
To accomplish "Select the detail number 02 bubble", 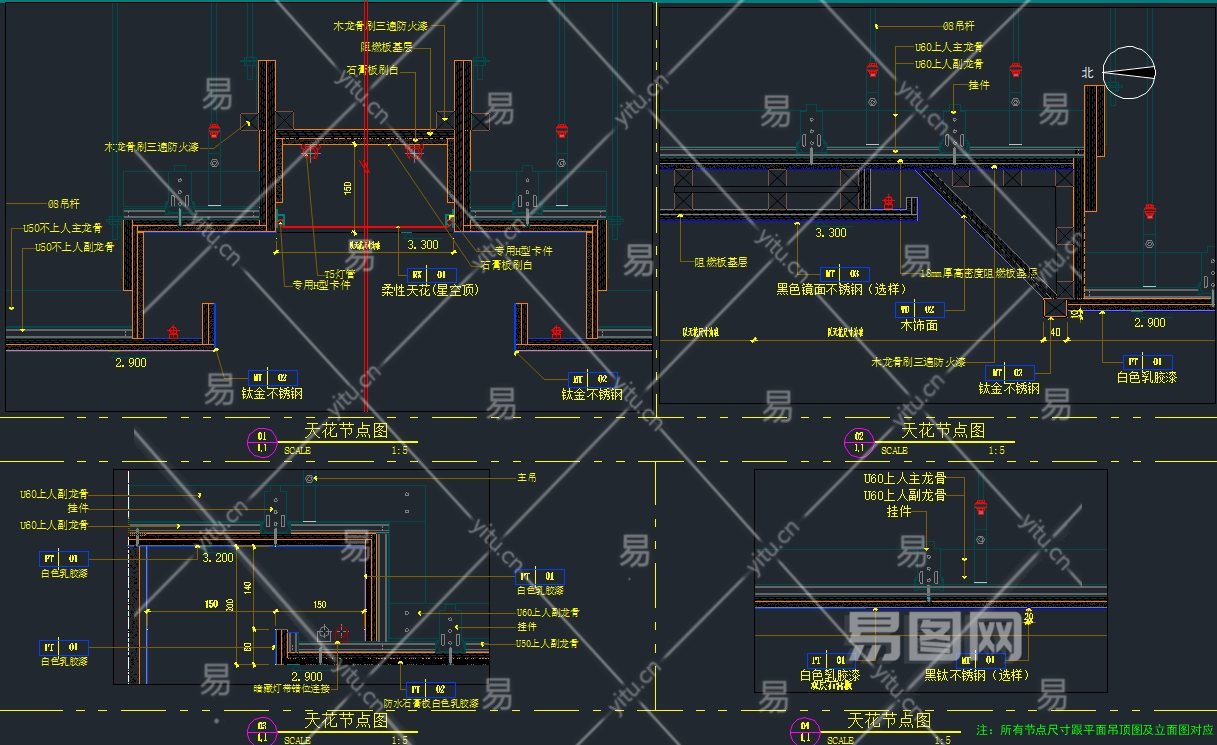I will tap(859, 442).
